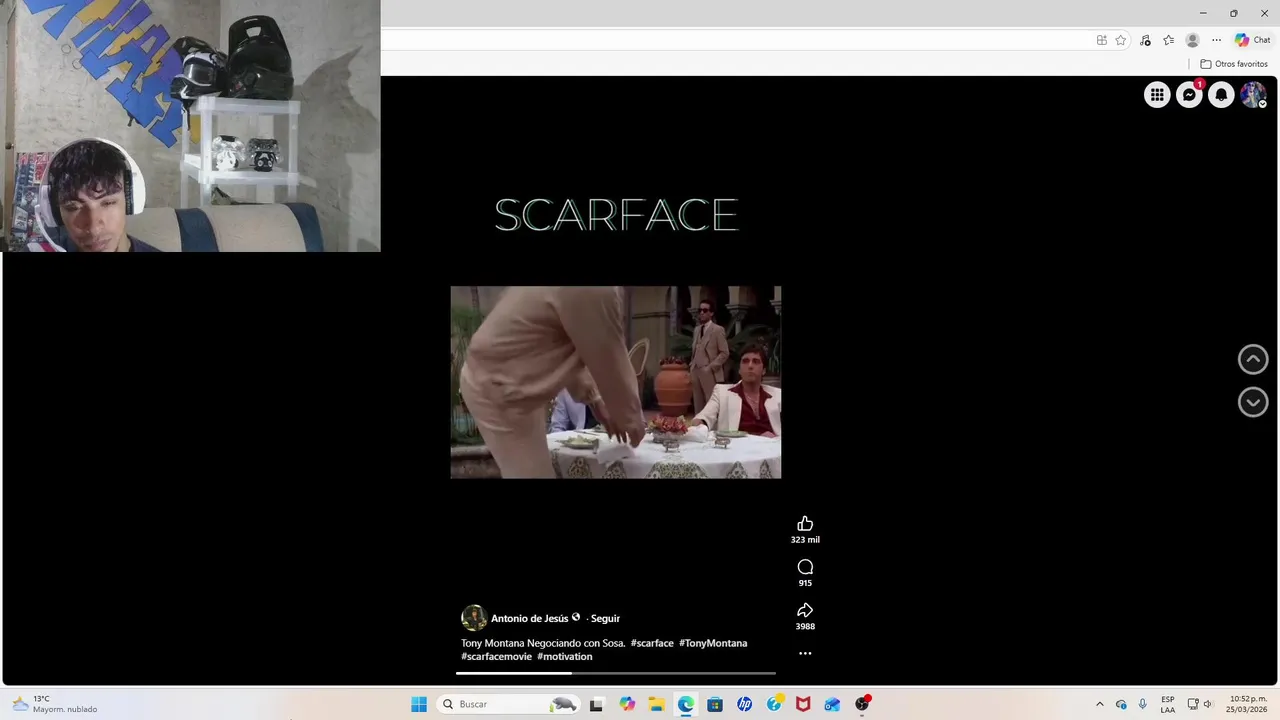Open Antonio de Jesús avatar thumbnail
Image resolution: width=1280 pixels, height=720 pixels.
pos(473,618)
